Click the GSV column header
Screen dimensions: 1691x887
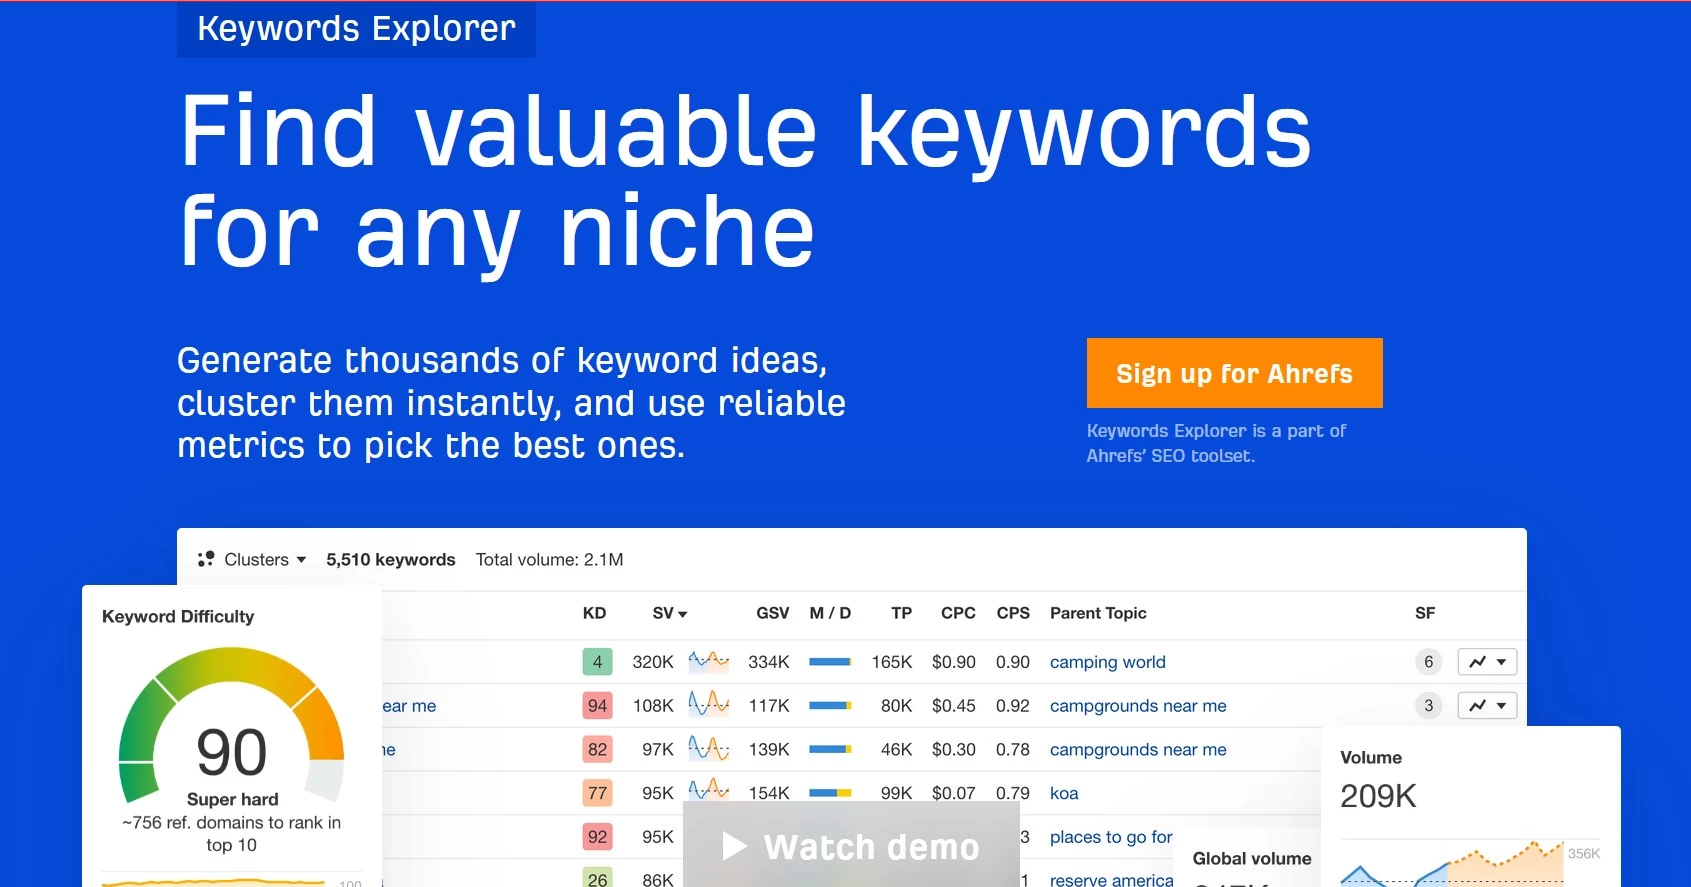[772, 613]
